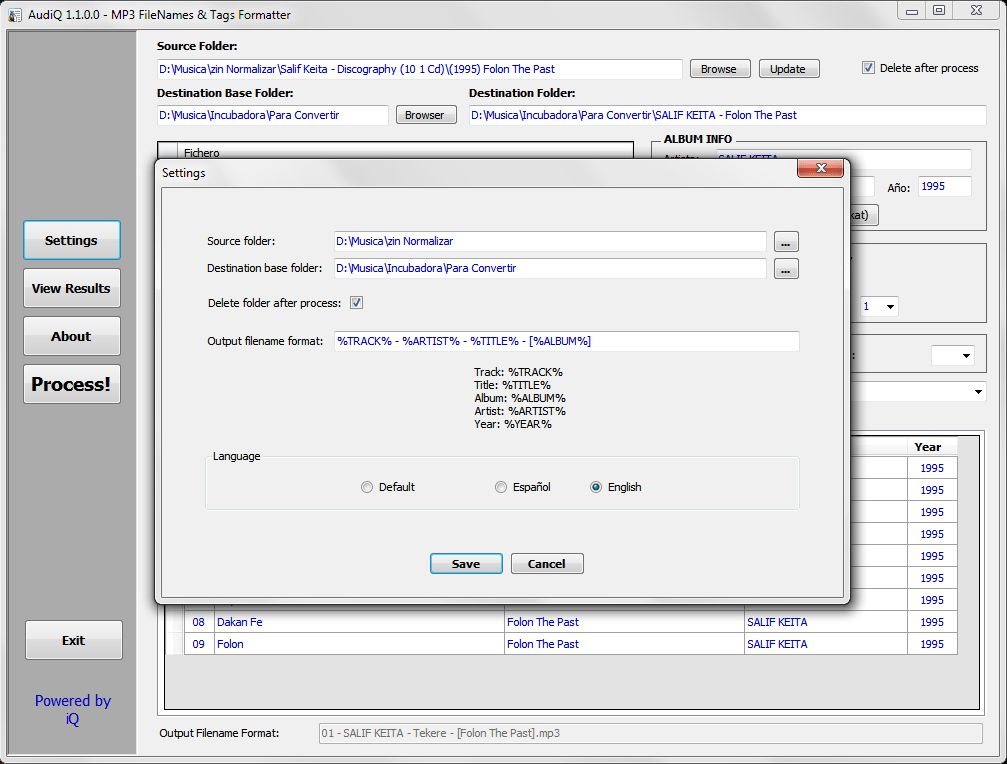The height and width of the screenshot is (764, 1007).
Task: Save the settings
Action: click(466, 564)
